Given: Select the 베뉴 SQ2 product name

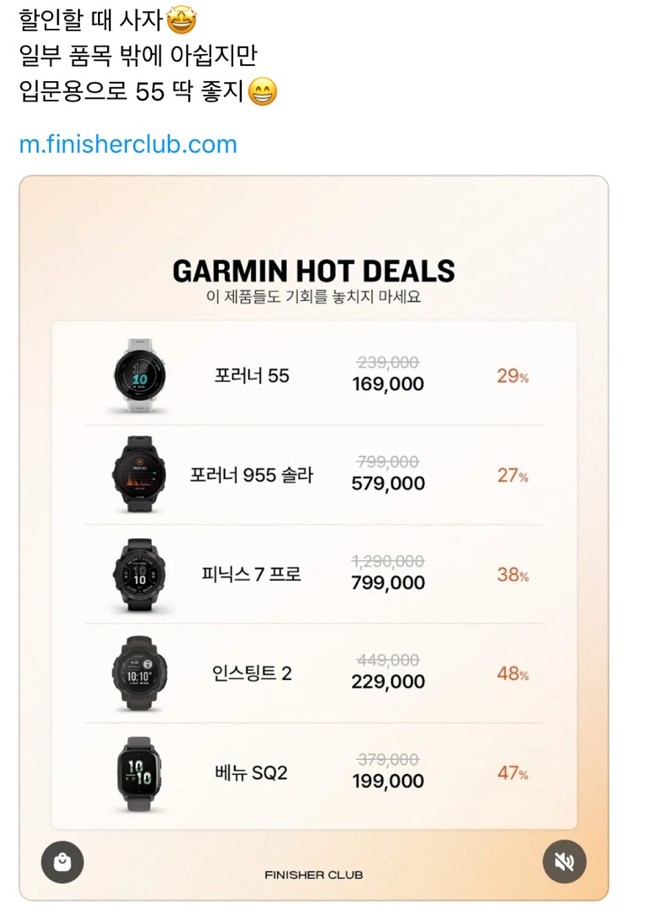Looking at the screenshot, I should (x=251, y=773).
